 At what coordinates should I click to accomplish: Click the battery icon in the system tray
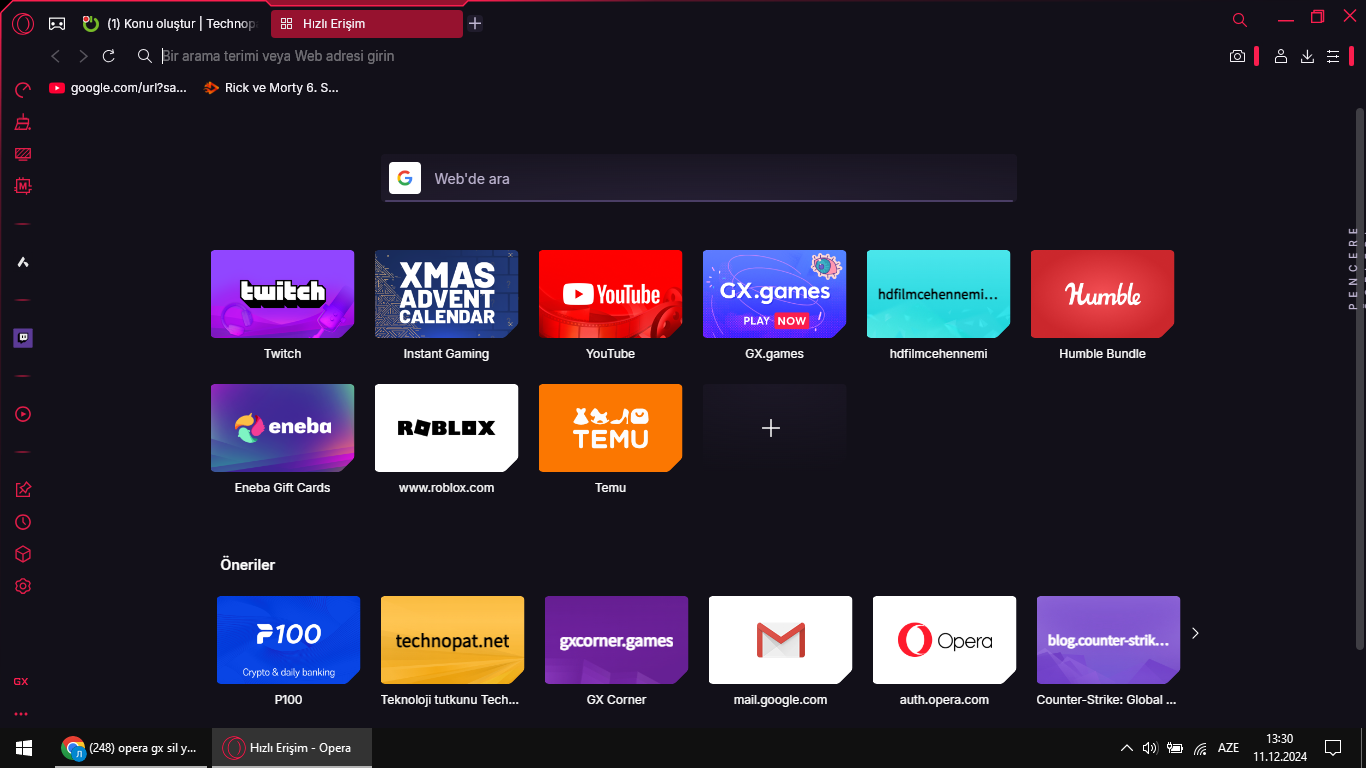(x=1175, y=747)
